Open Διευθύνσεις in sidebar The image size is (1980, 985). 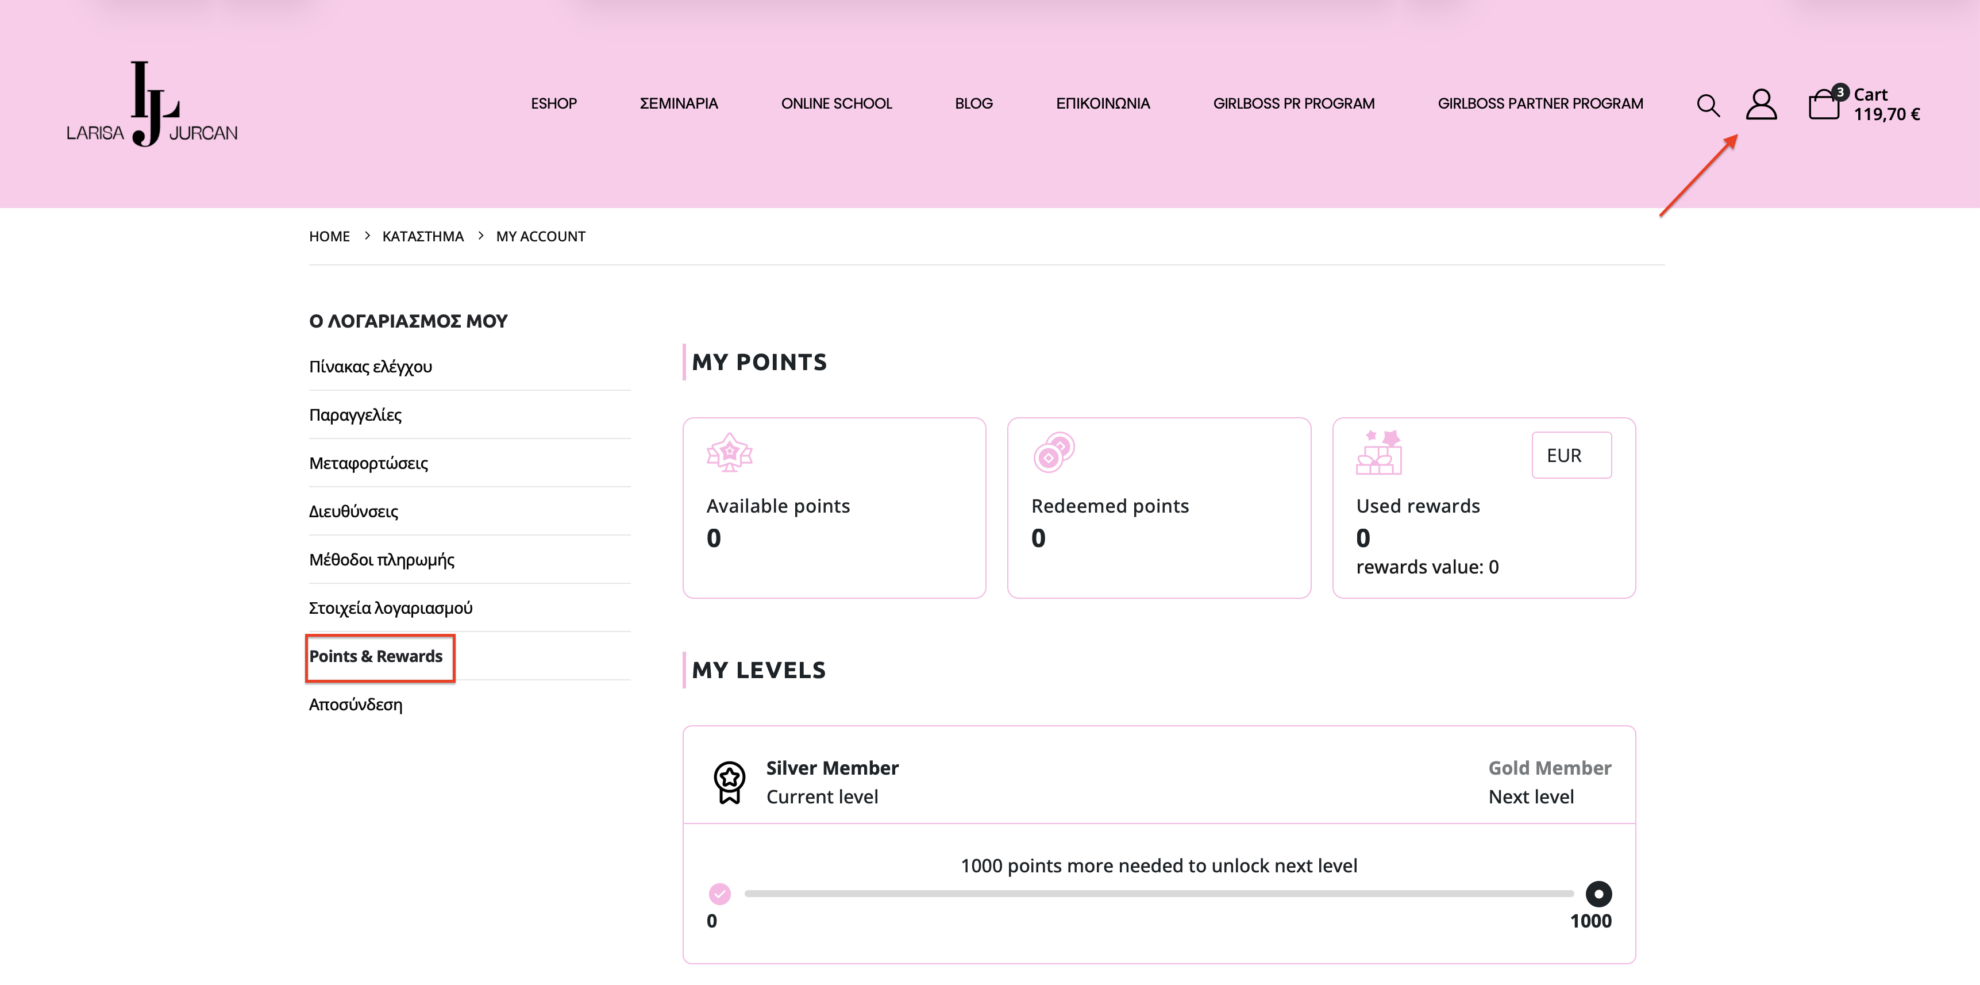pyautogui.click(x=353, y=511)
